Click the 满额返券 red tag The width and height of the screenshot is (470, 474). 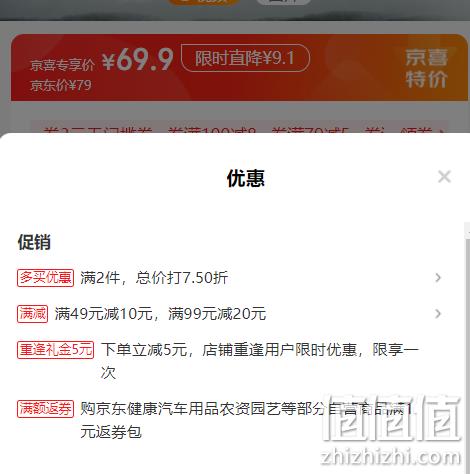click(x=45, y=409)
